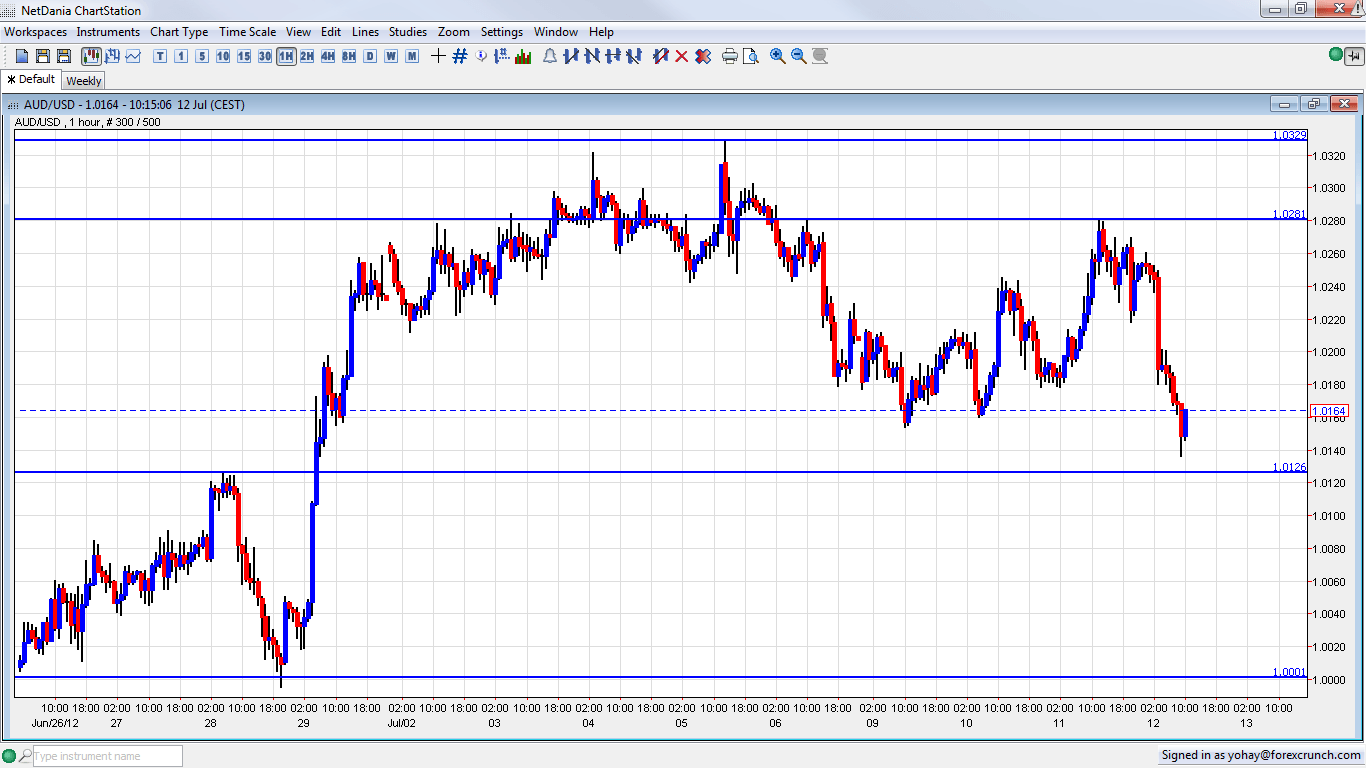Image resolution: width=1366 pixels, height=768 pixels.
Task: Click the red X delete line icon
Action: point(682,56)
